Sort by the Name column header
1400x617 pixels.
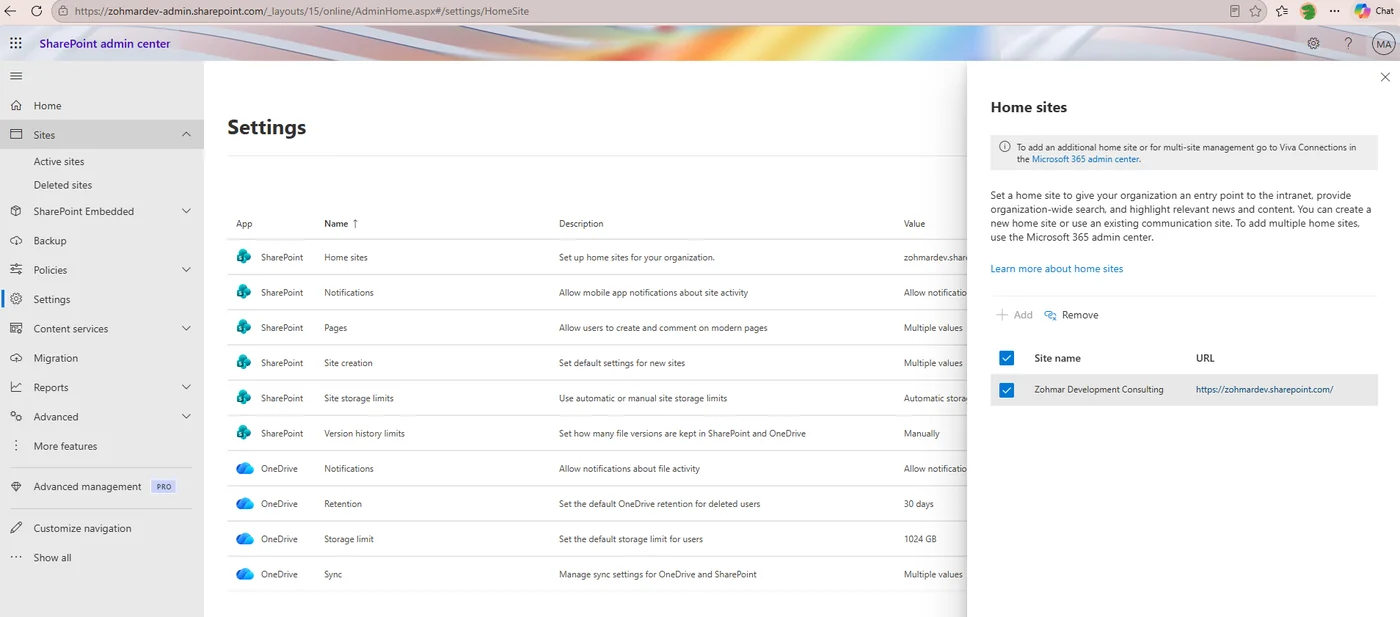341,223
